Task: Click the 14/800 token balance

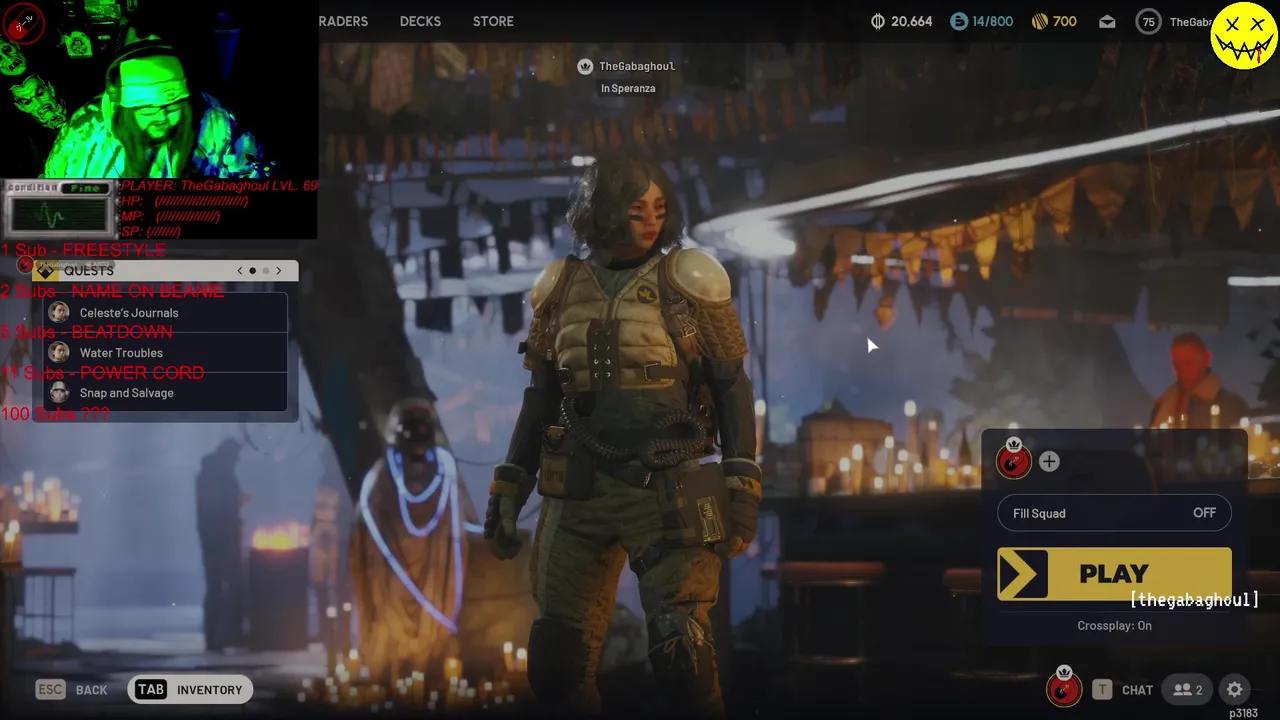Action: (x=992, y=21)
